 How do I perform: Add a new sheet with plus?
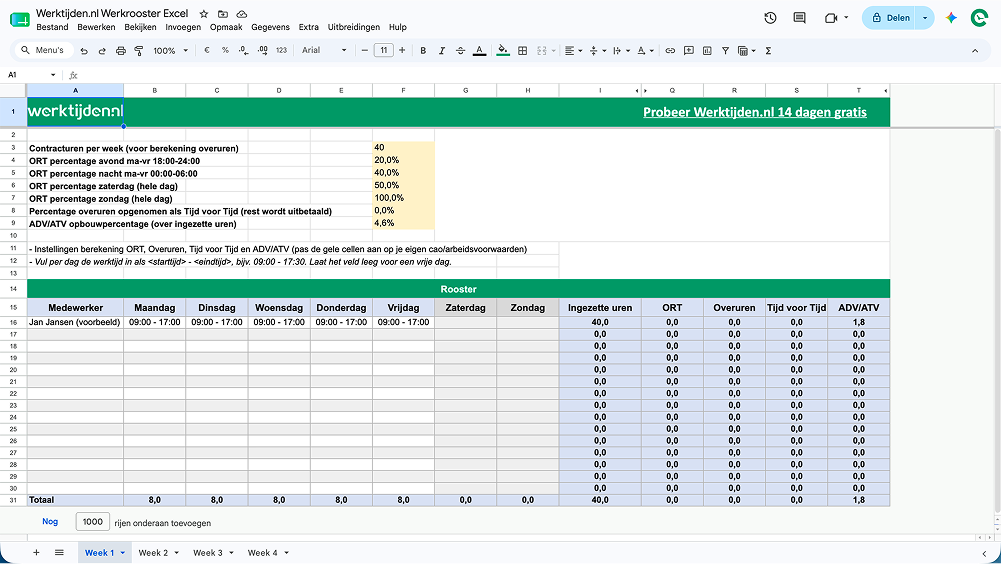click(x=36, y=553)
